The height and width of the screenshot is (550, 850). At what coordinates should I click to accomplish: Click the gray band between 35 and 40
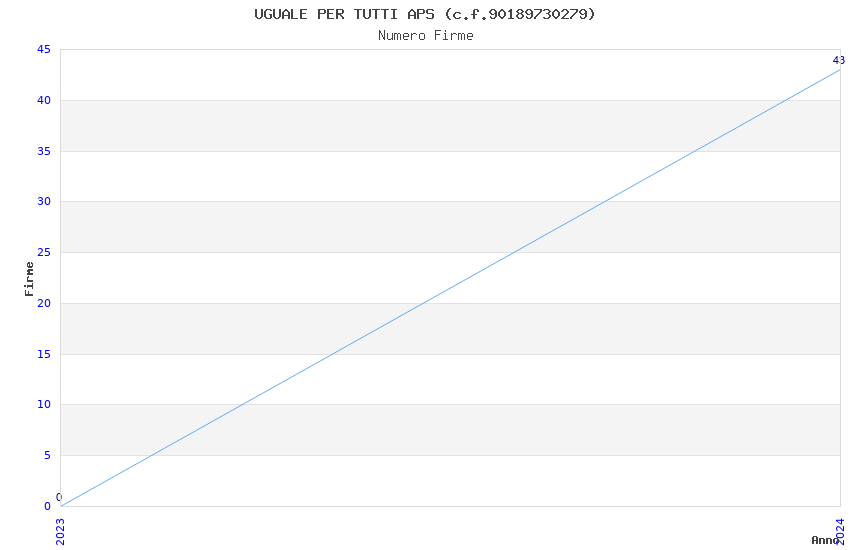coord(300,126)
